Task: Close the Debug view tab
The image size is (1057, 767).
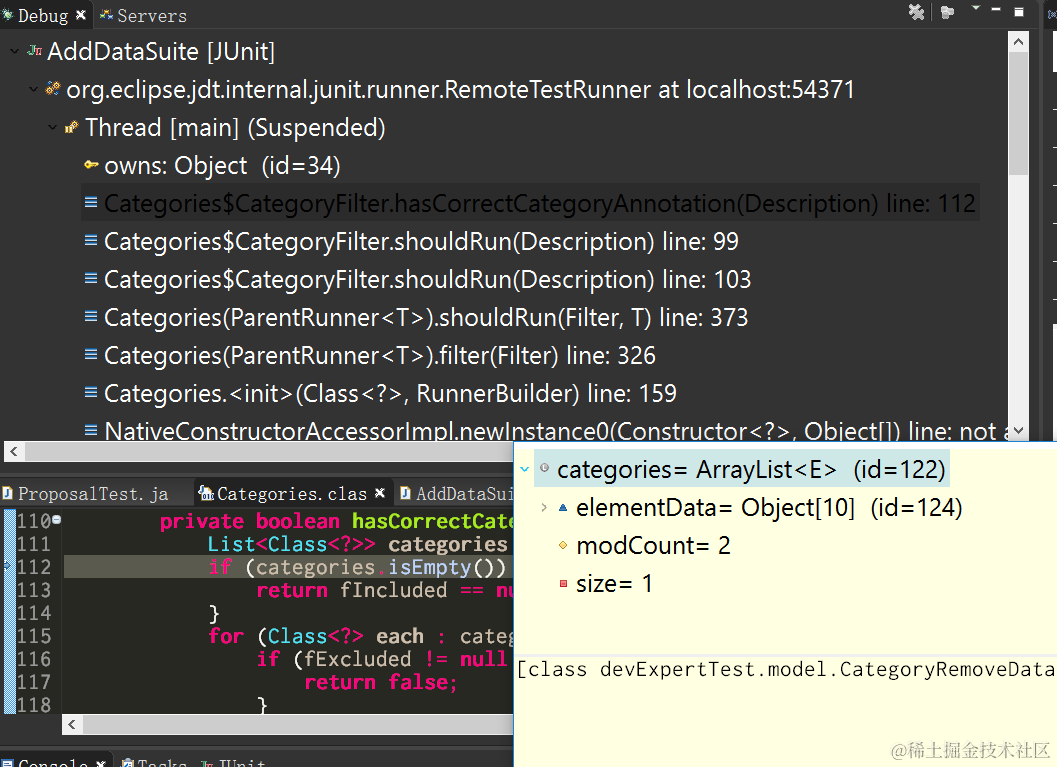Action: coord(81,14)
